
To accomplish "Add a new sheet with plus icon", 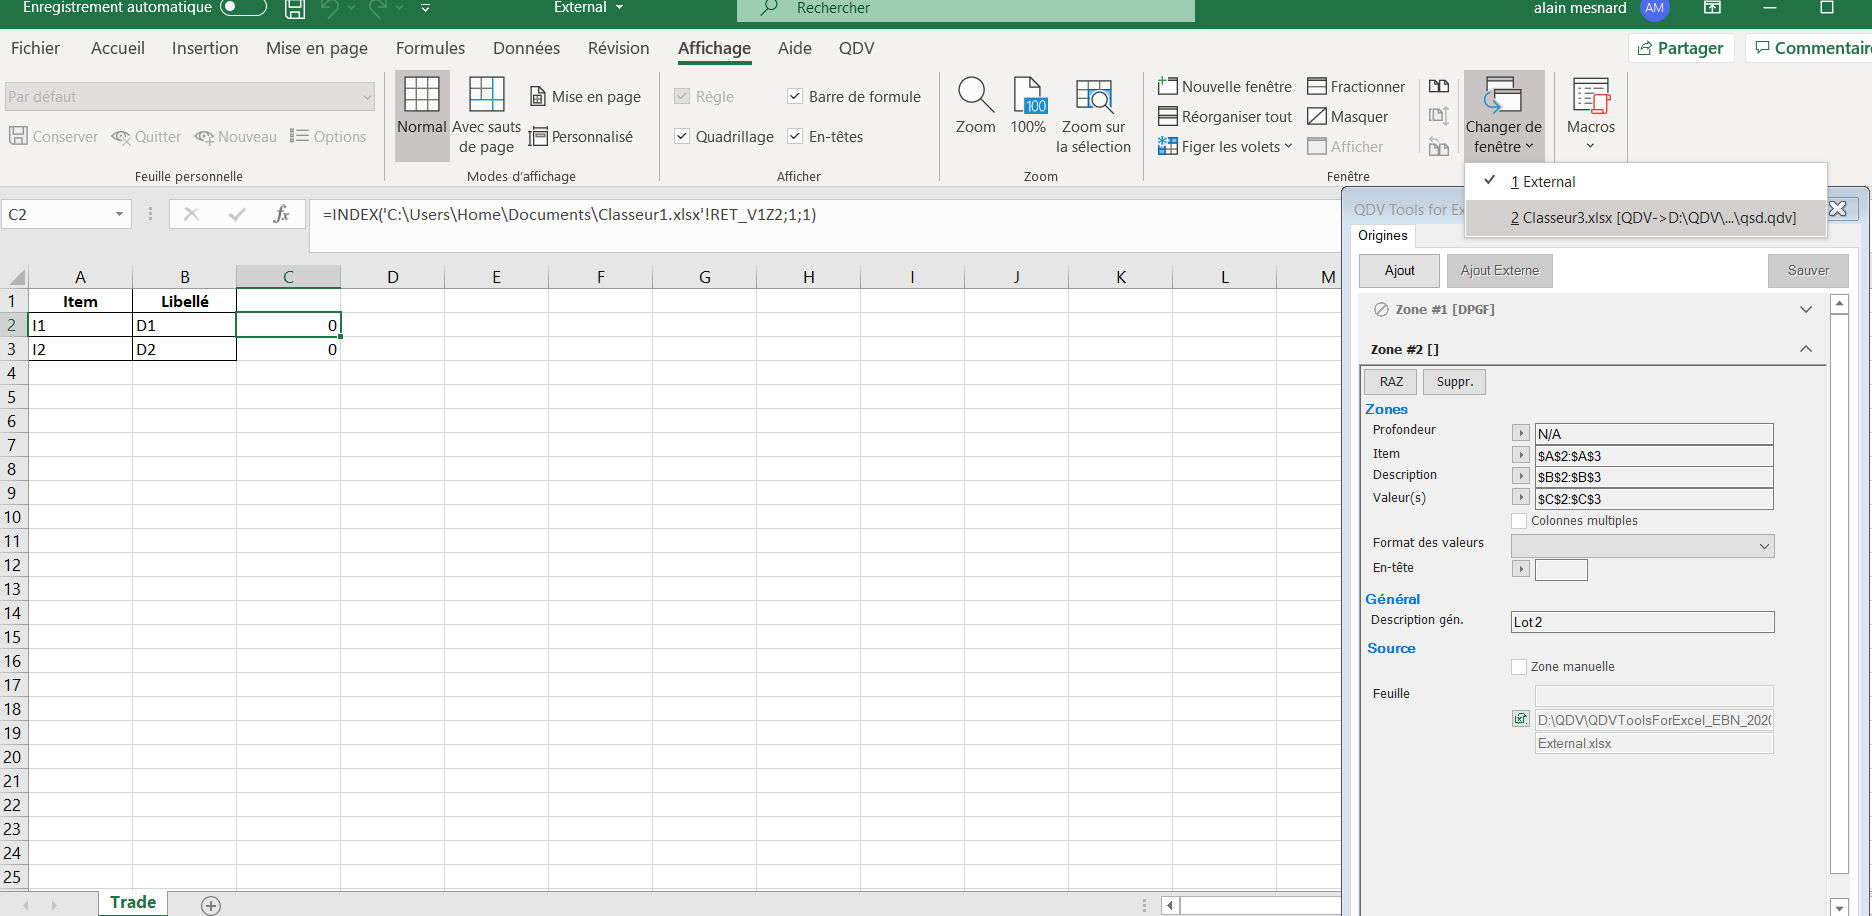I will pyautogui.click(x=211, y=905).
